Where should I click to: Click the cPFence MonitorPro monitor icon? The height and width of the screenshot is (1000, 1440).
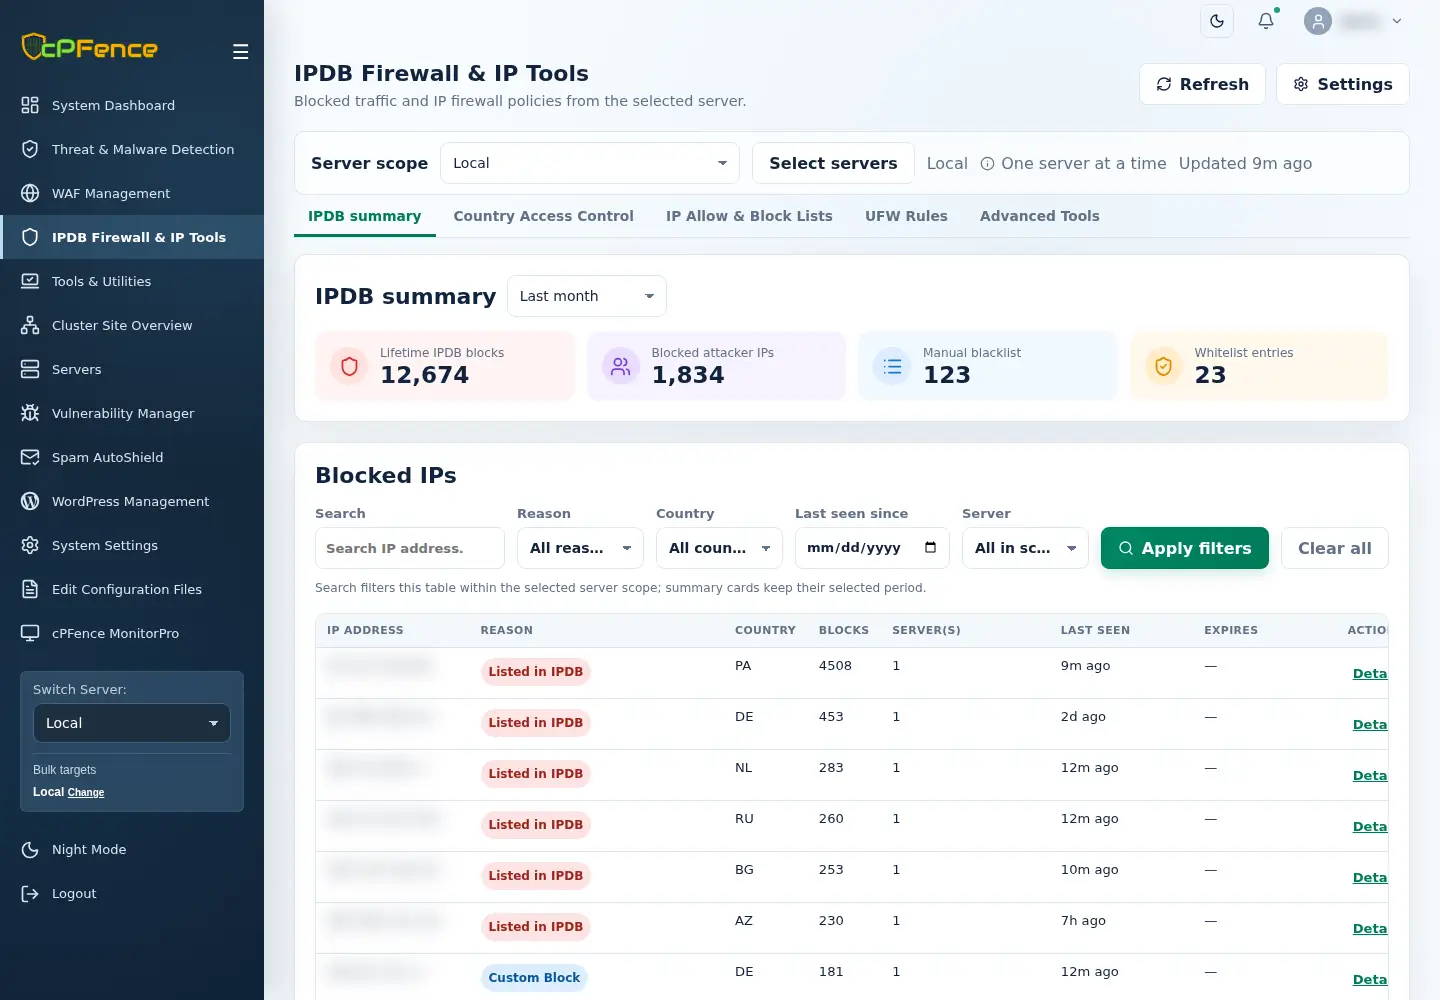[30, 633]
